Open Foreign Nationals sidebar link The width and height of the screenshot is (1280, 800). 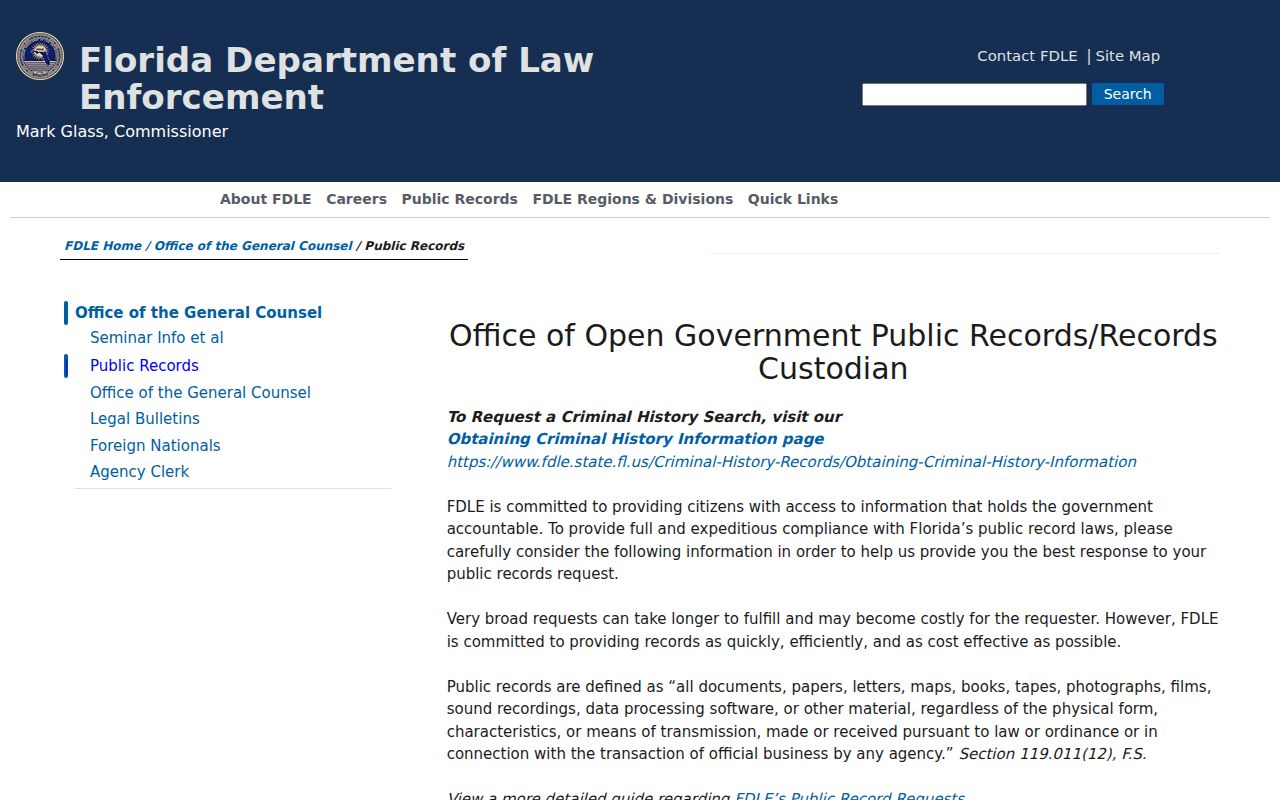point(155,446)
